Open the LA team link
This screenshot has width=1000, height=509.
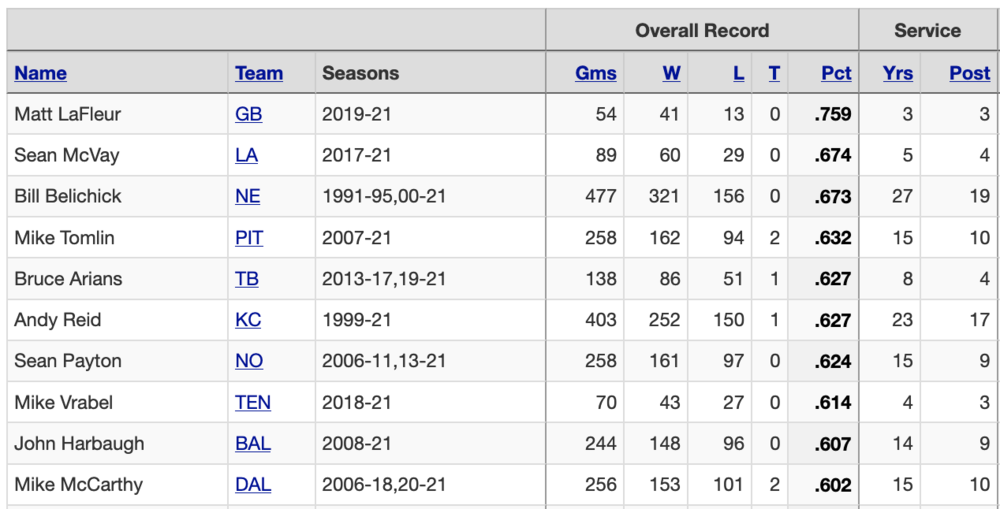247,155
